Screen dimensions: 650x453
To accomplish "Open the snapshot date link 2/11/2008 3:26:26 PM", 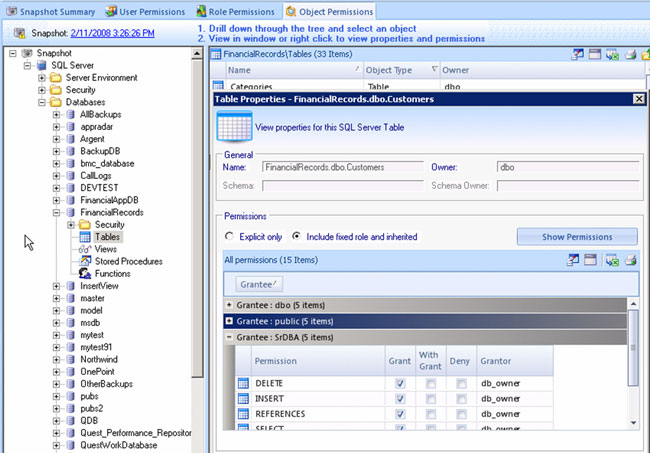I will [112, 33].
